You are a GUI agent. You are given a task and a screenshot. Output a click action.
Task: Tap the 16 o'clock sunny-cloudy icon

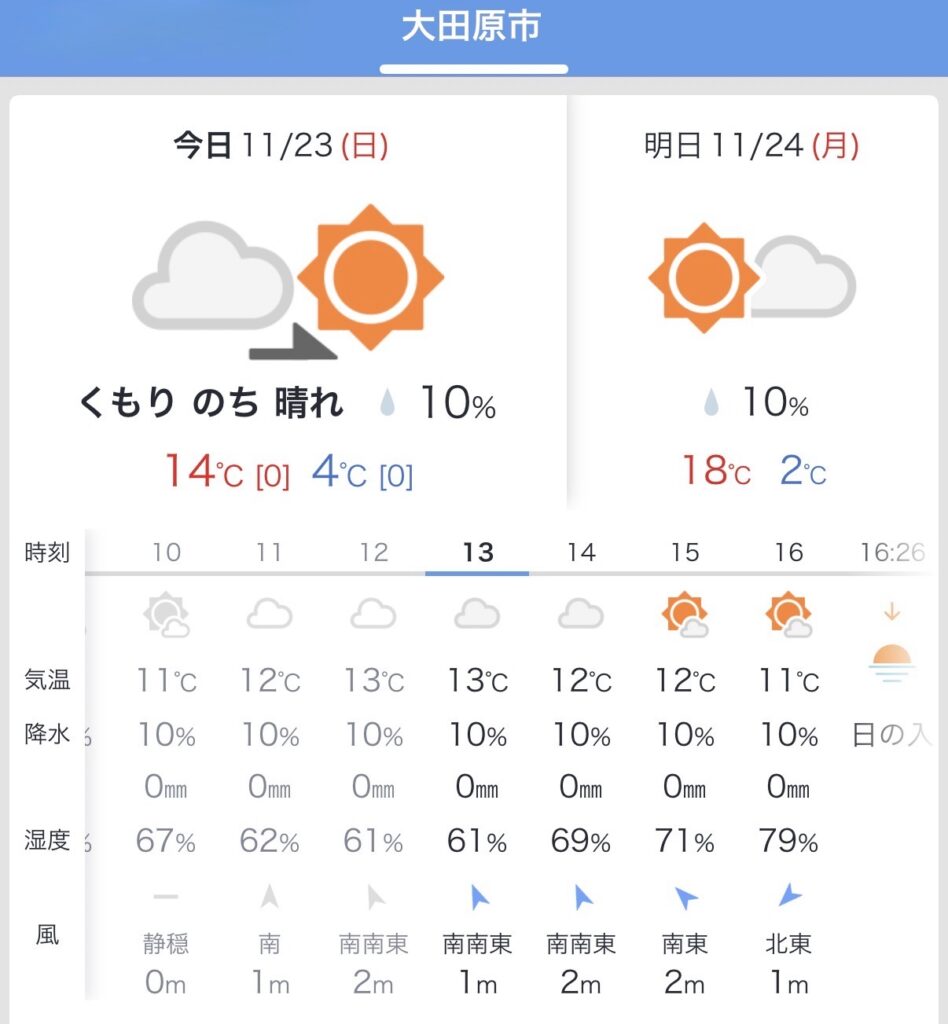pyautogui.click(x=789, y=614)
